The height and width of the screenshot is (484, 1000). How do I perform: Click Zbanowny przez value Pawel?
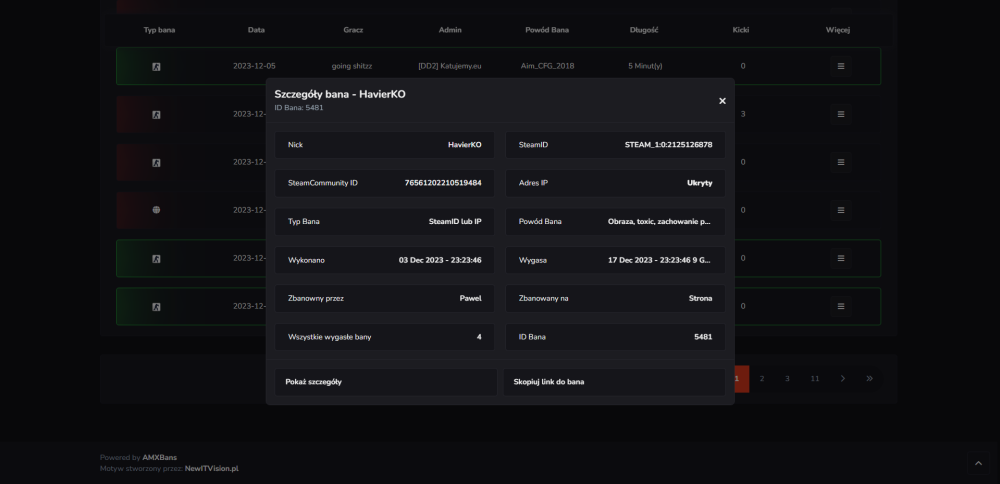pyautogui.click(x=471, y=298)
